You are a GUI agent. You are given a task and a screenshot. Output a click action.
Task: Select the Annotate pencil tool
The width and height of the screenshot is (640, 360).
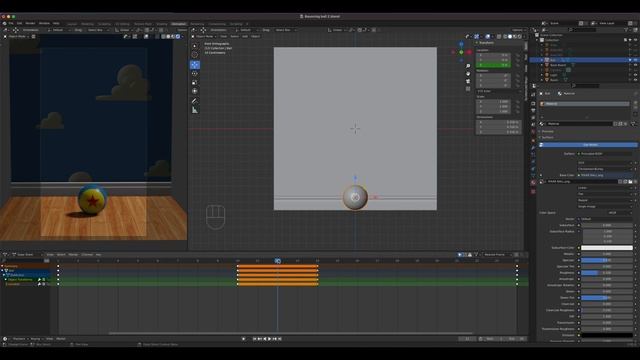pos(195,101)
